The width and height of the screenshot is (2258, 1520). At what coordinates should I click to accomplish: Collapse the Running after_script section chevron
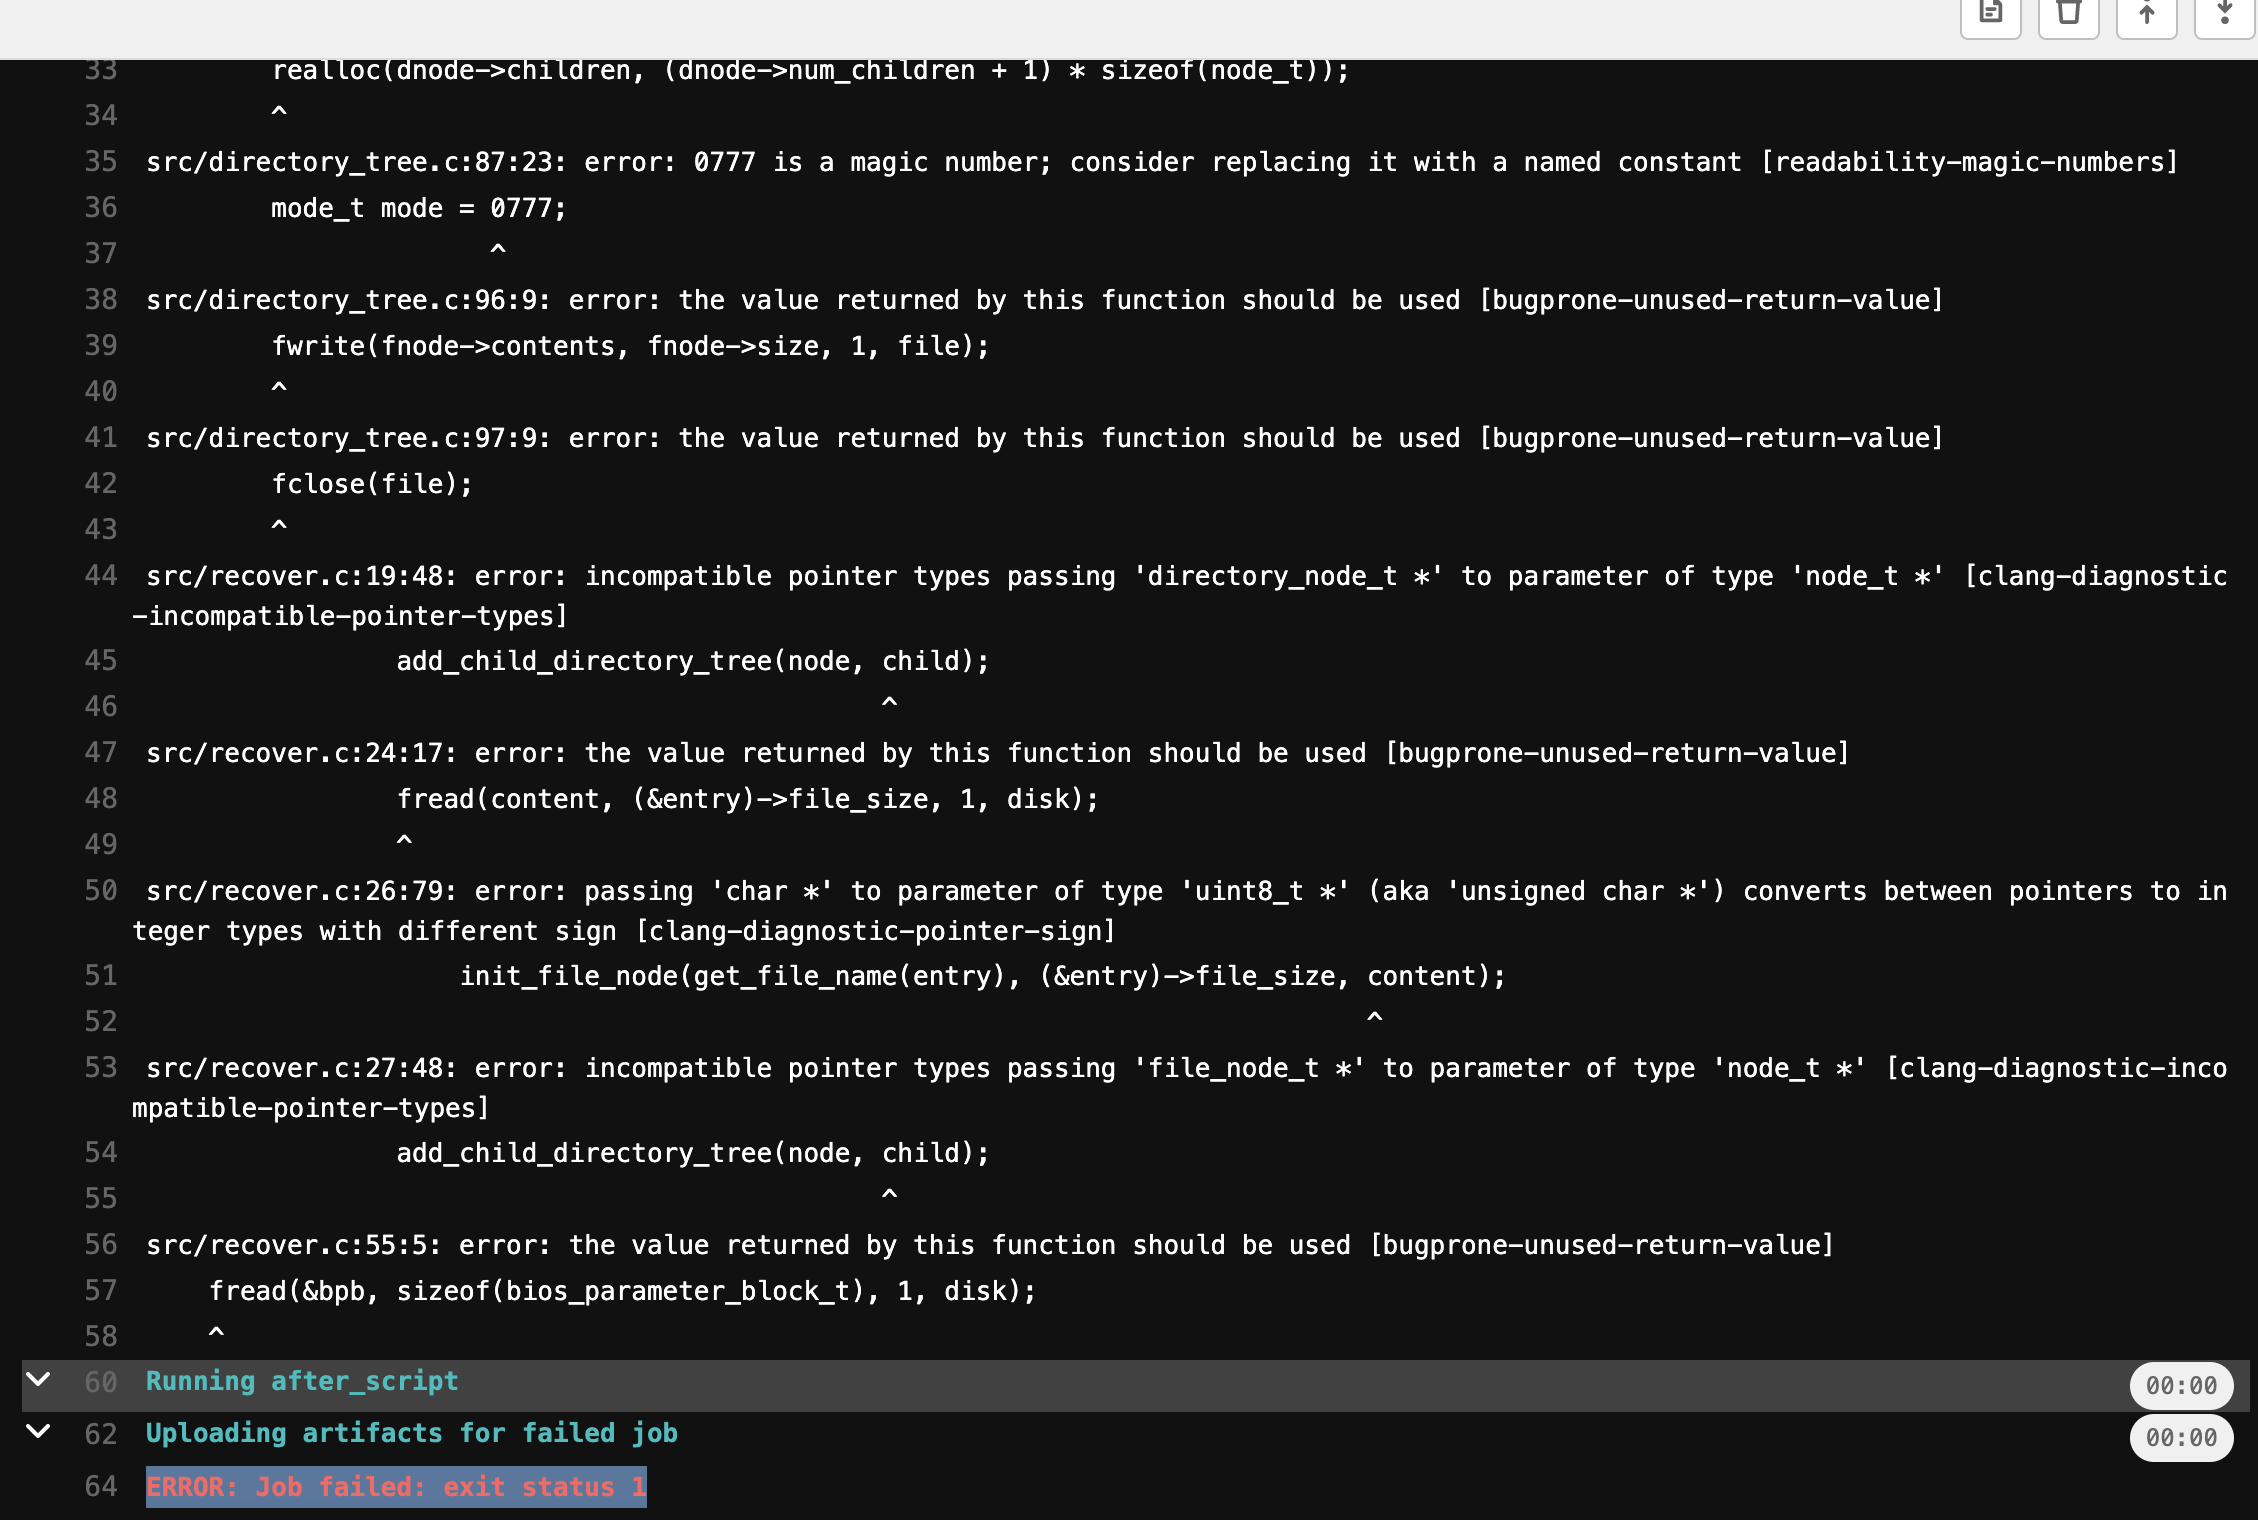pyautogui.click(x=38, y=1380)
